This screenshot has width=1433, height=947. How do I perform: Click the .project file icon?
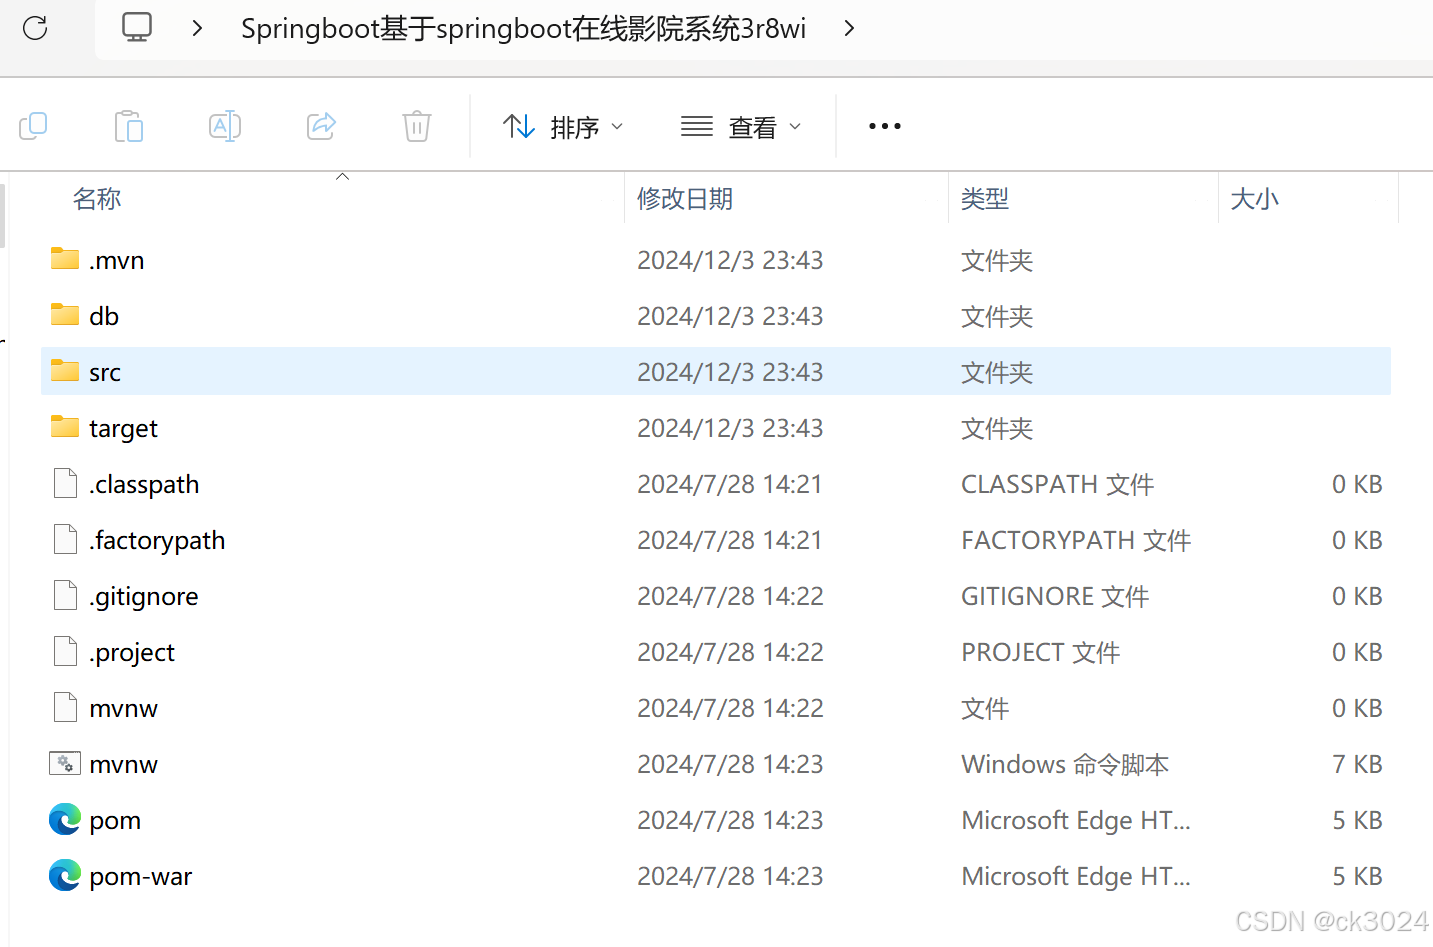point(65,651)
